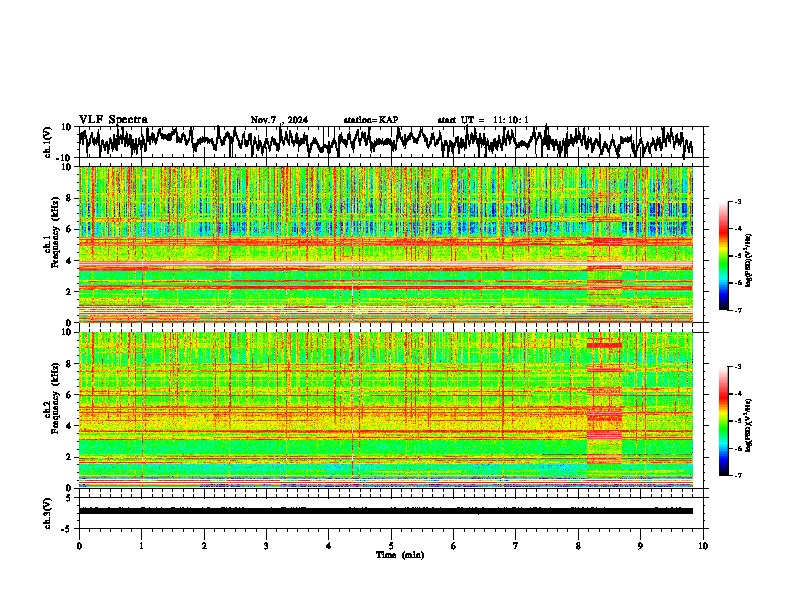792x612 pixels.
Task: Click the "Time (min)" axis label
Action: [400, 555]
